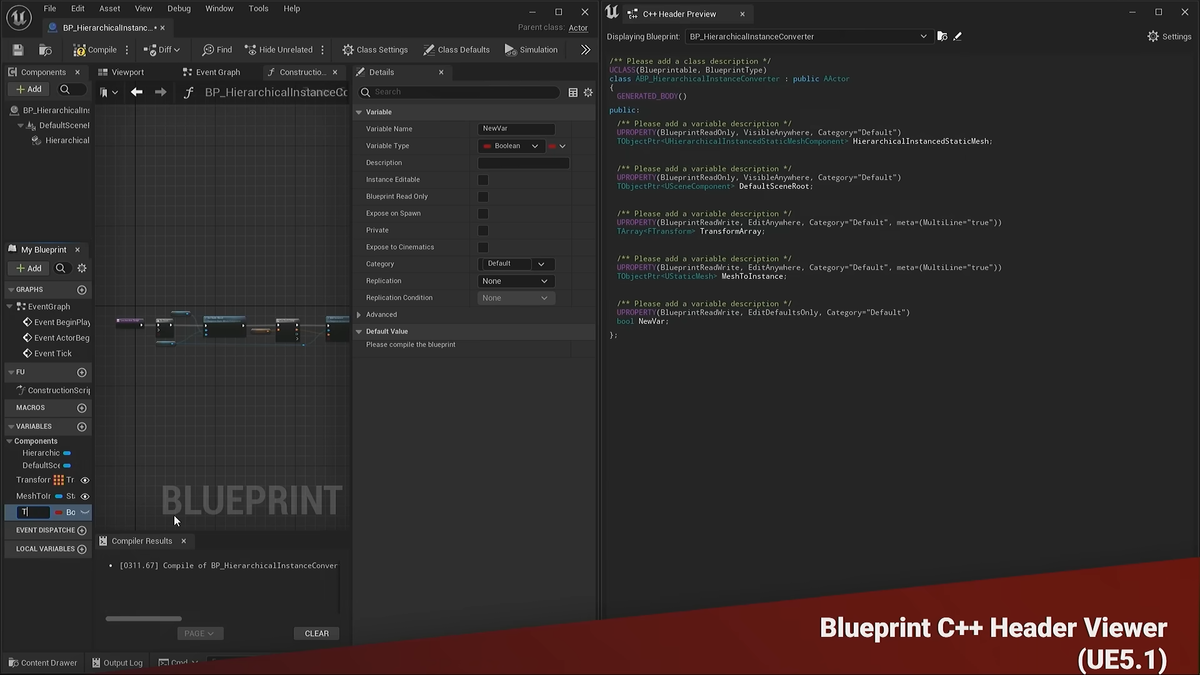Viewport: 1200px width, 675px height.
Task: Open the Compile options three-dot menu
Action: 127,50
